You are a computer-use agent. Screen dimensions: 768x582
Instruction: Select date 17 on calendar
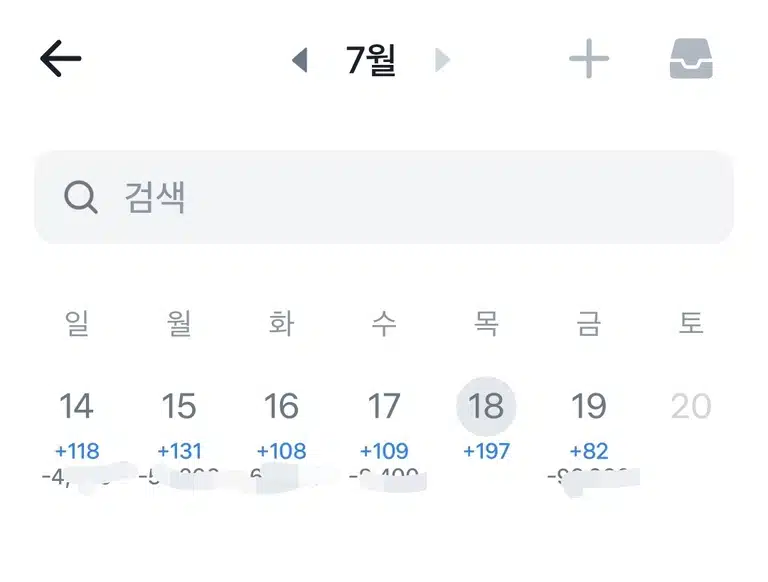coord(384,406)
